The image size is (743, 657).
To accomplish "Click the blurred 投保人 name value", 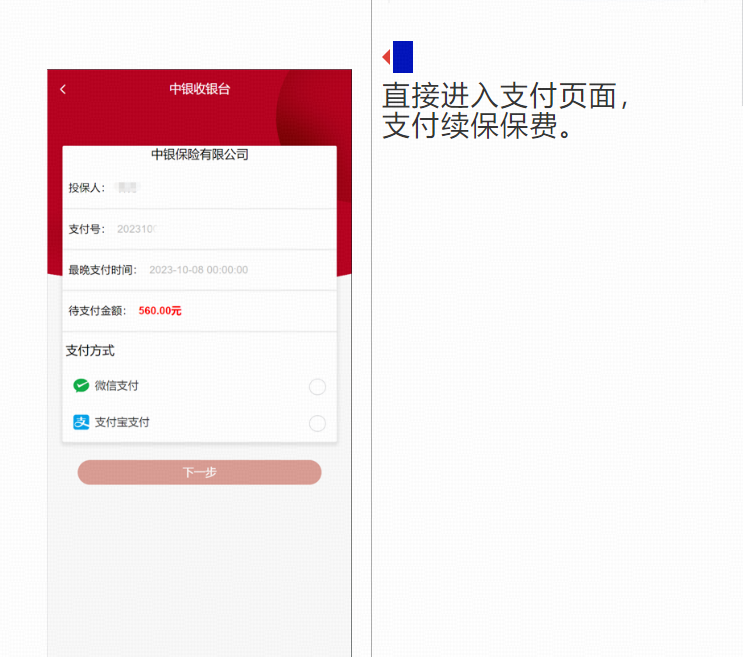I will 127,188.
